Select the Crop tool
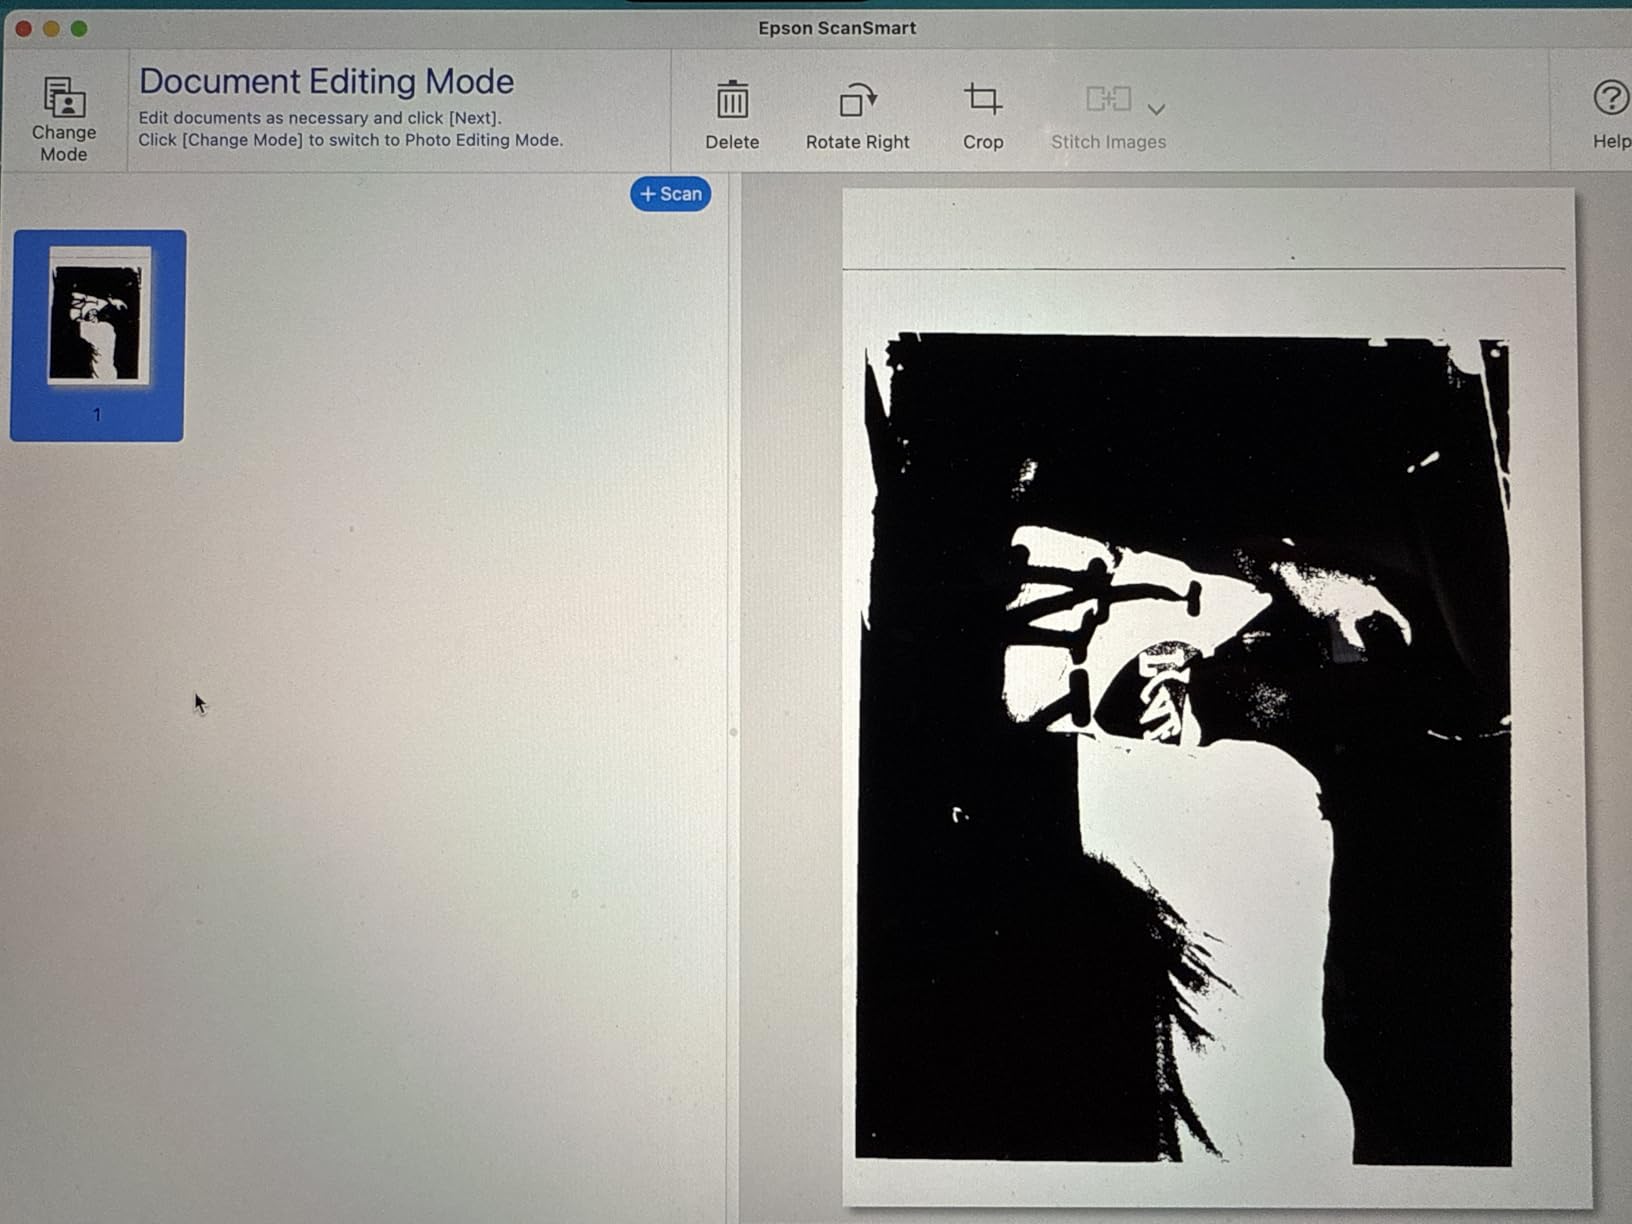Screen dimensions: 1632x1224 point(983,115)
